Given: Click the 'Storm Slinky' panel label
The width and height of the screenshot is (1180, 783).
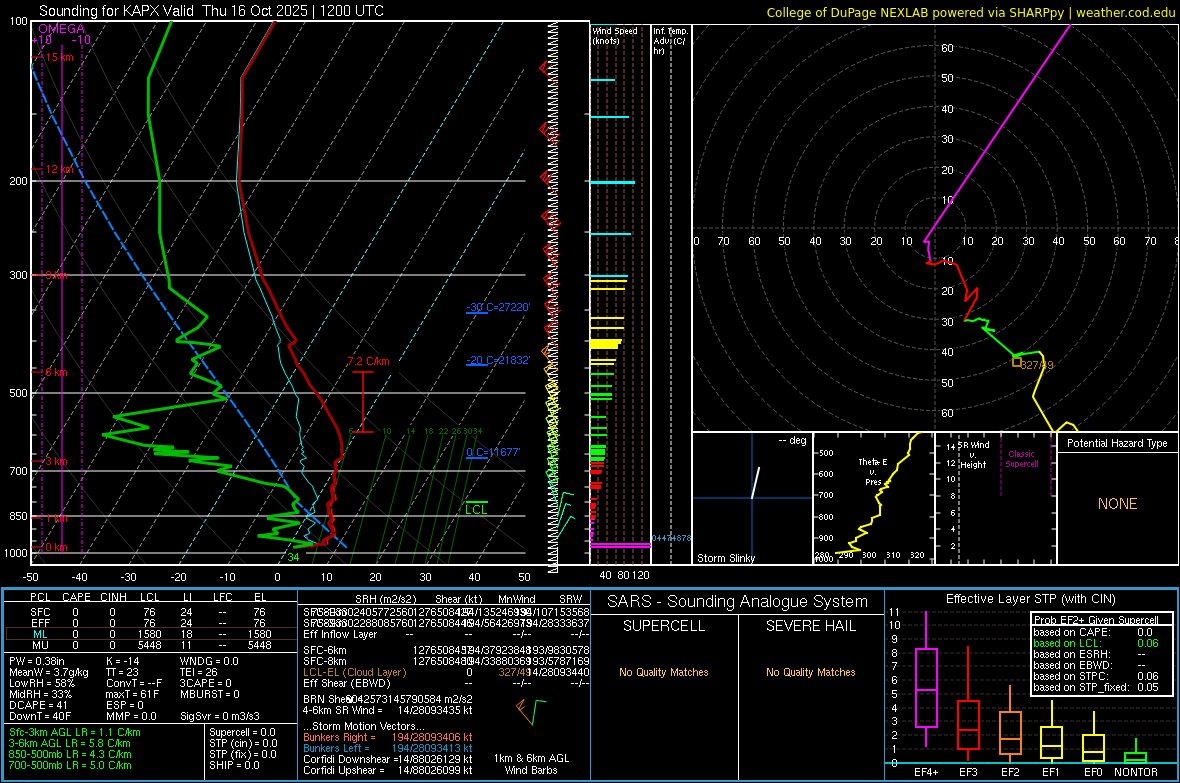Looking at the screenshot, I should tap(725, 558).
